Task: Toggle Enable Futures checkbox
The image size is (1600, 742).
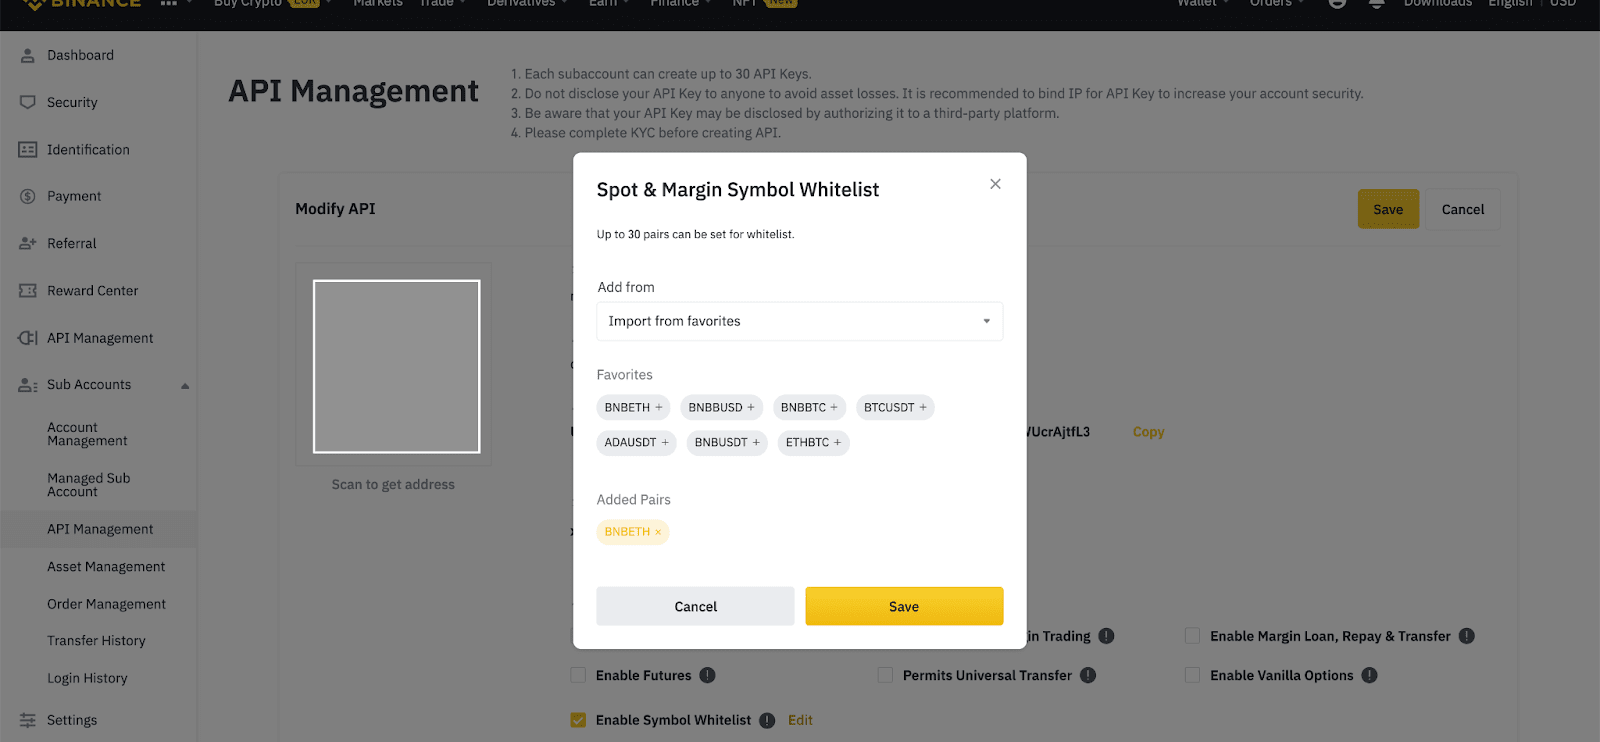Action: tap(578, 675)
